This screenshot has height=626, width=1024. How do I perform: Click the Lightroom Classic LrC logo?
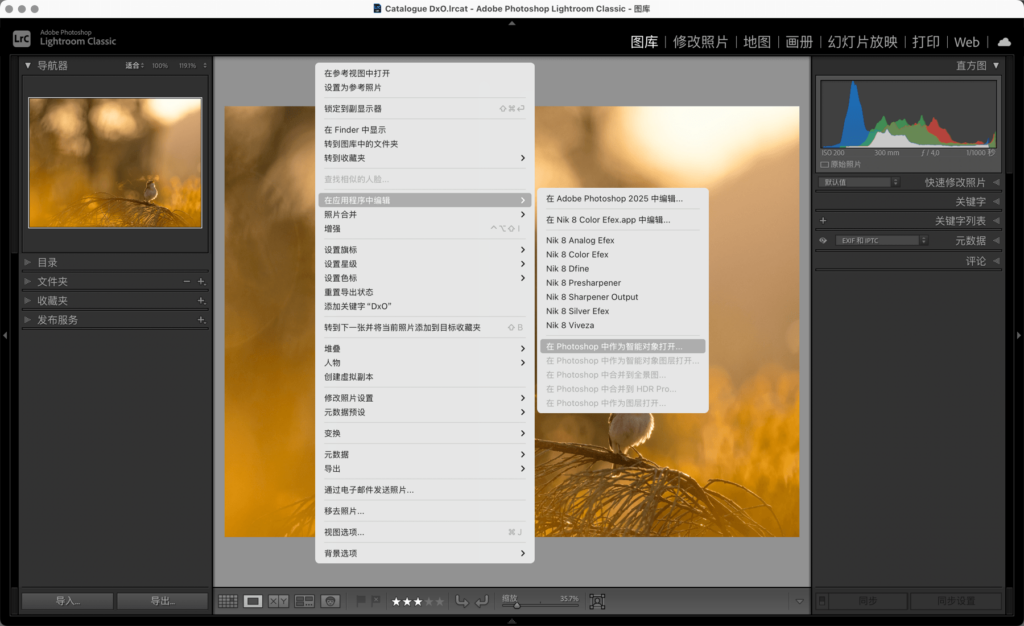point(22,39)
